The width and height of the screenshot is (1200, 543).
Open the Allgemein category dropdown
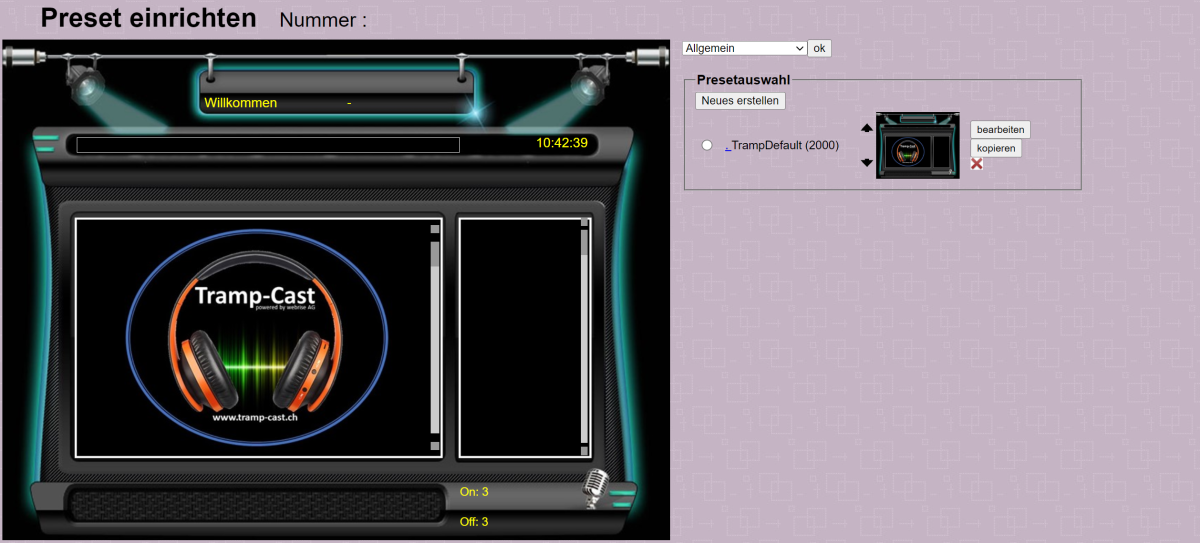pyautogui.click(x=744, y=48)
